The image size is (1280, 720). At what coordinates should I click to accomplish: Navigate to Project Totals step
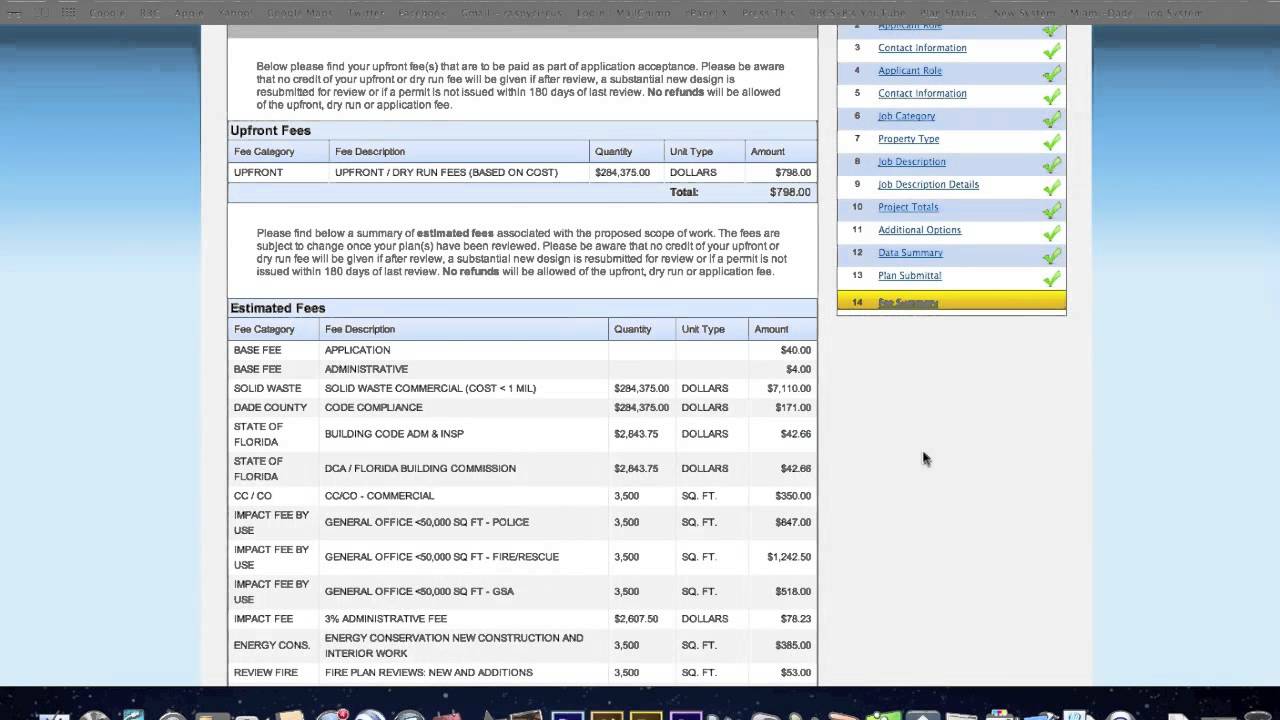click(x=908, y=207)
